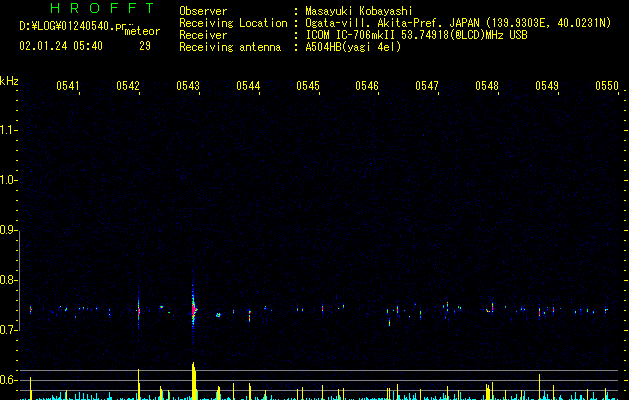Click the strong meteor echo at 0543
Screen dimensions: 629x400
point(194,310)
